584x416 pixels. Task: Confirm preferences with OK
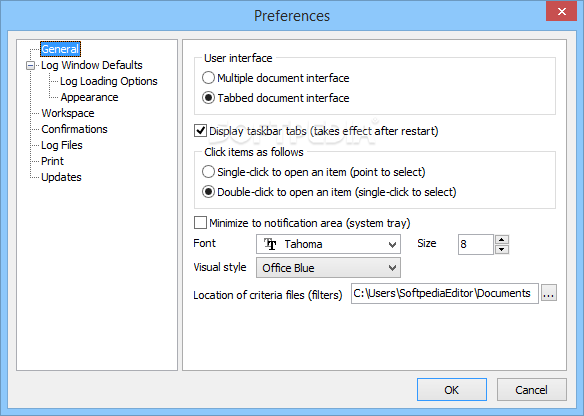tap(452, 390)
